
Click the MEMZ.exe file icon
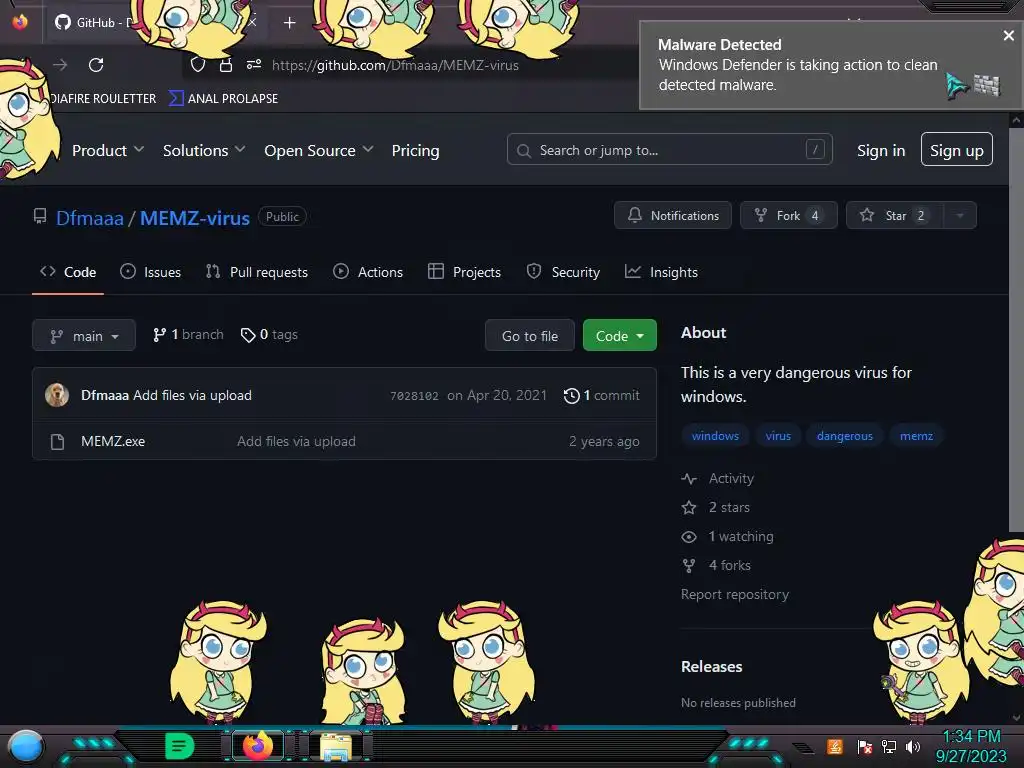coord(57,441)
